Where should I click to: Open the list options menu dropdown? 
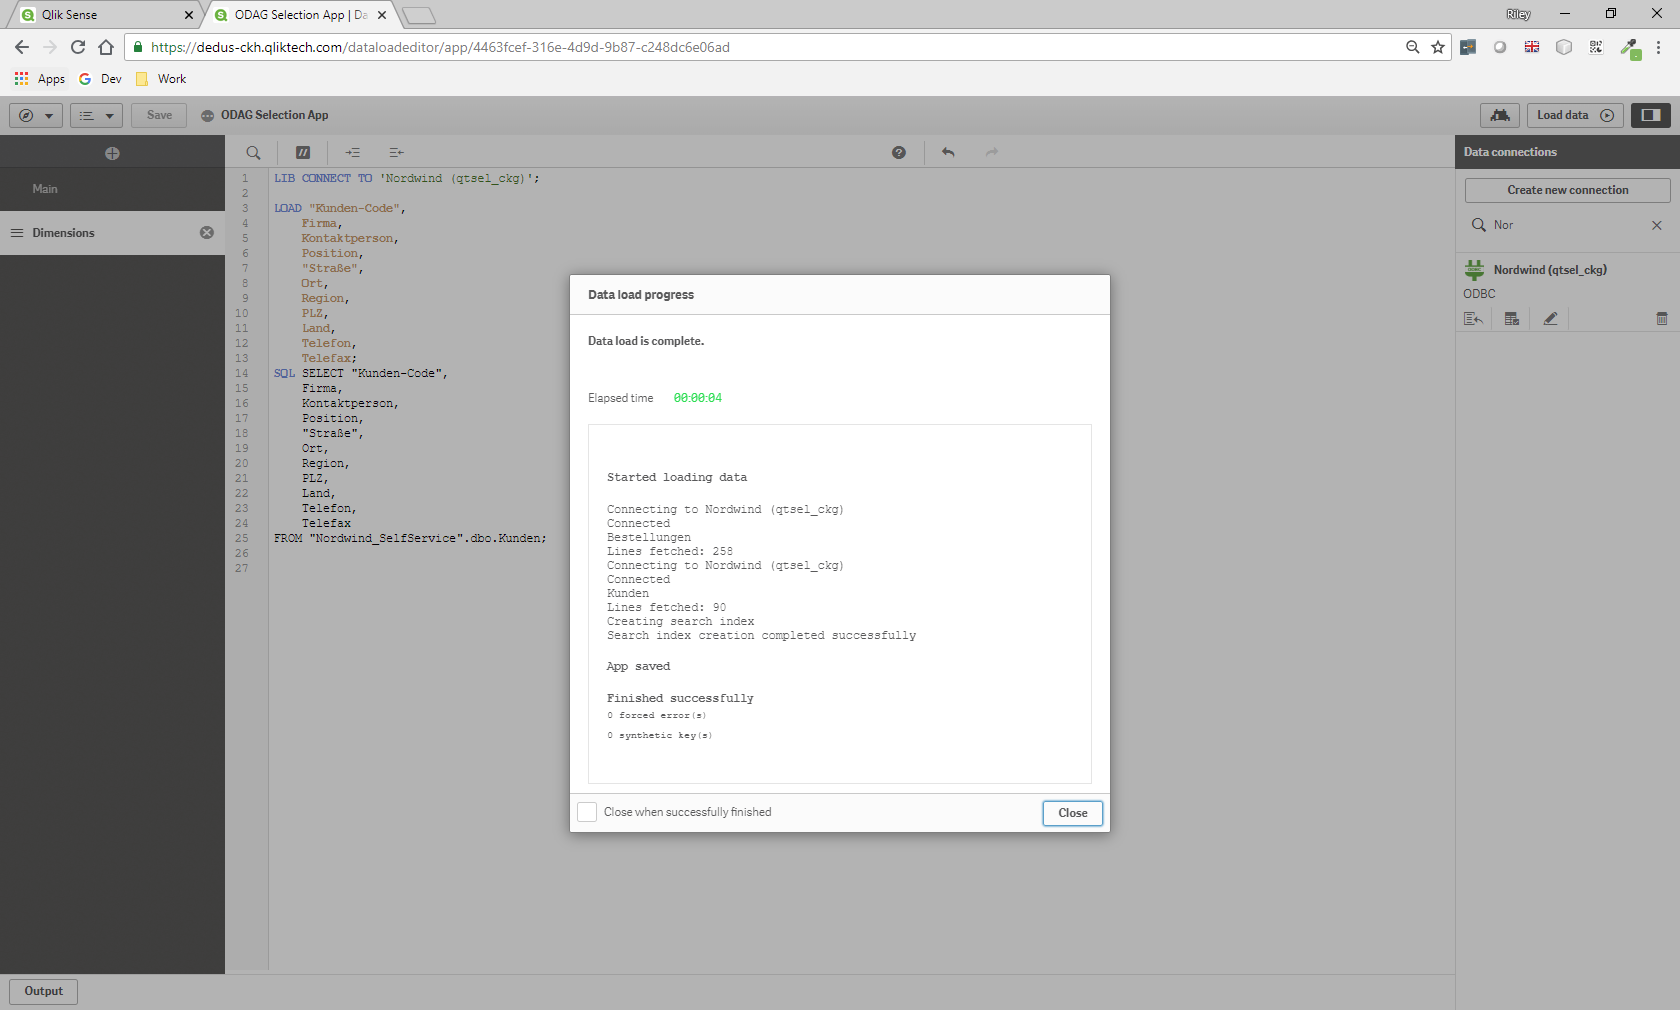(x=96, y=116)
